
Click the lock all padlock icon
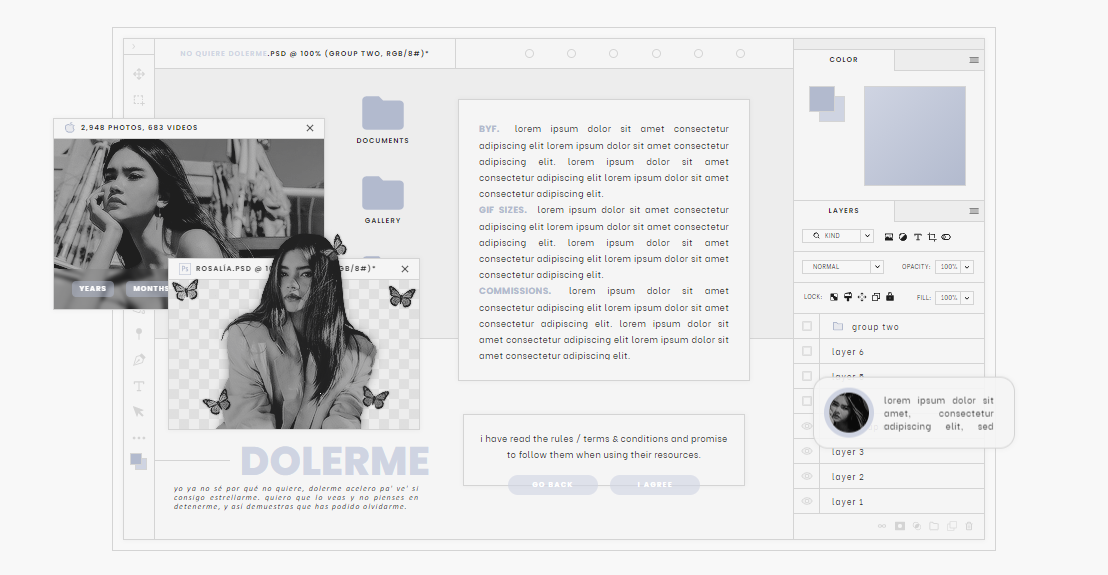point(890,297)
